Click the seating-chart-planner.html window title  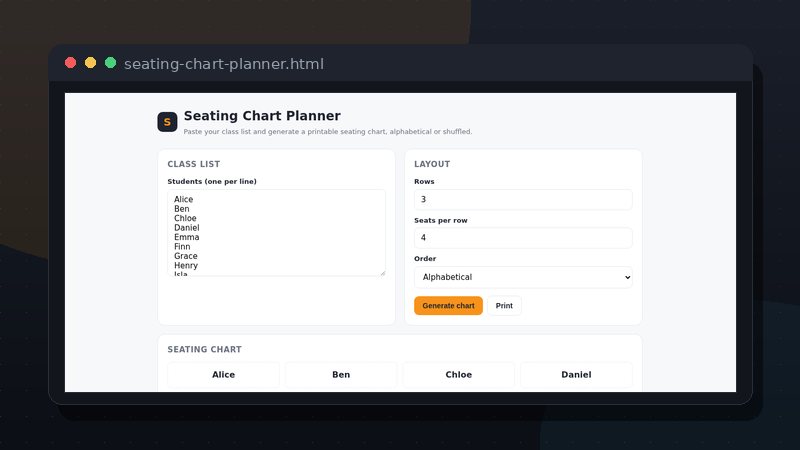224,64
